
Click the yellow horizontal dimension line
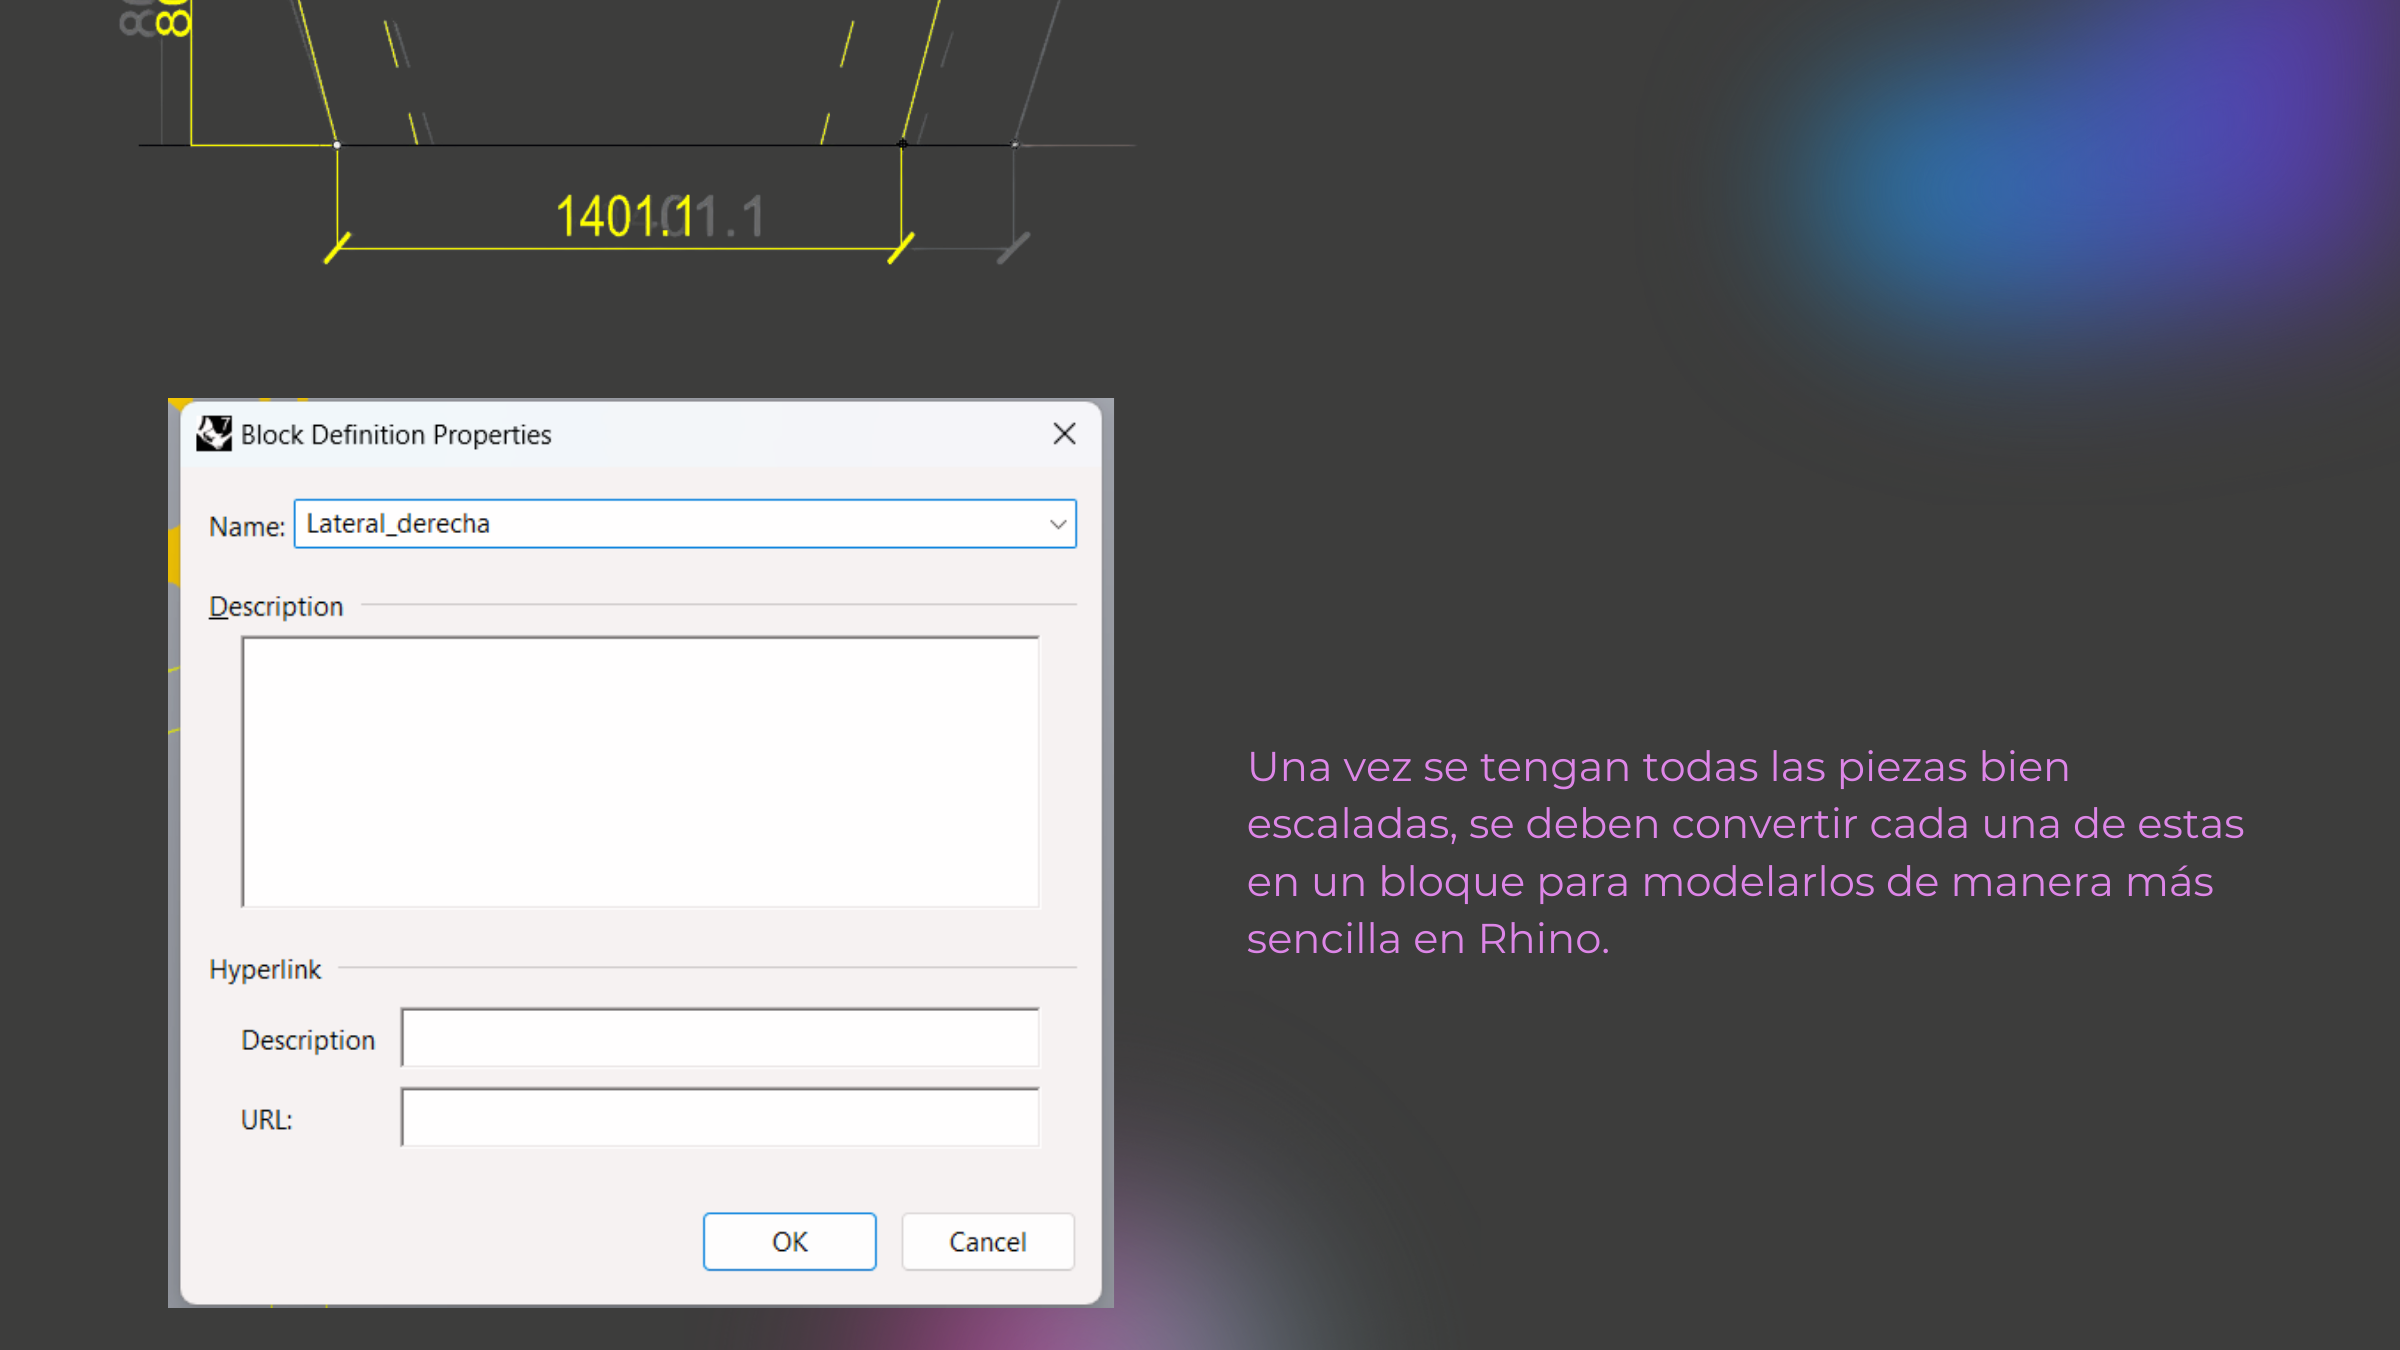pos(620,247)
